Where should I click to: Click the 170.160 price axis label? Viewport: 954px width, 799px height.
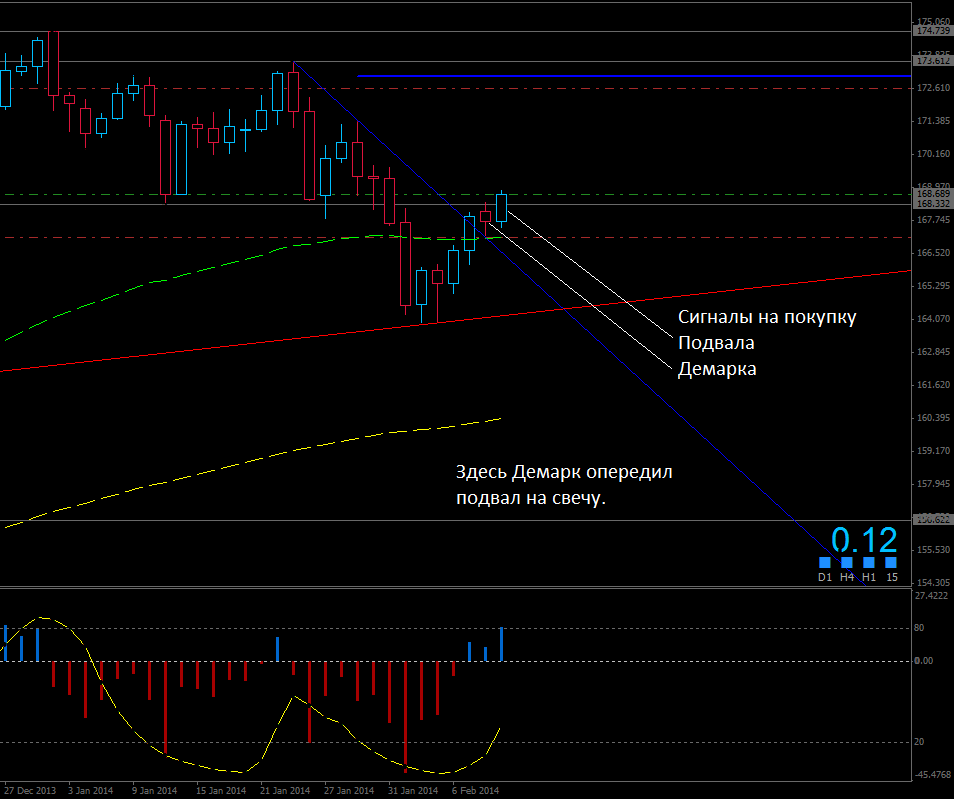click(933, 154)
